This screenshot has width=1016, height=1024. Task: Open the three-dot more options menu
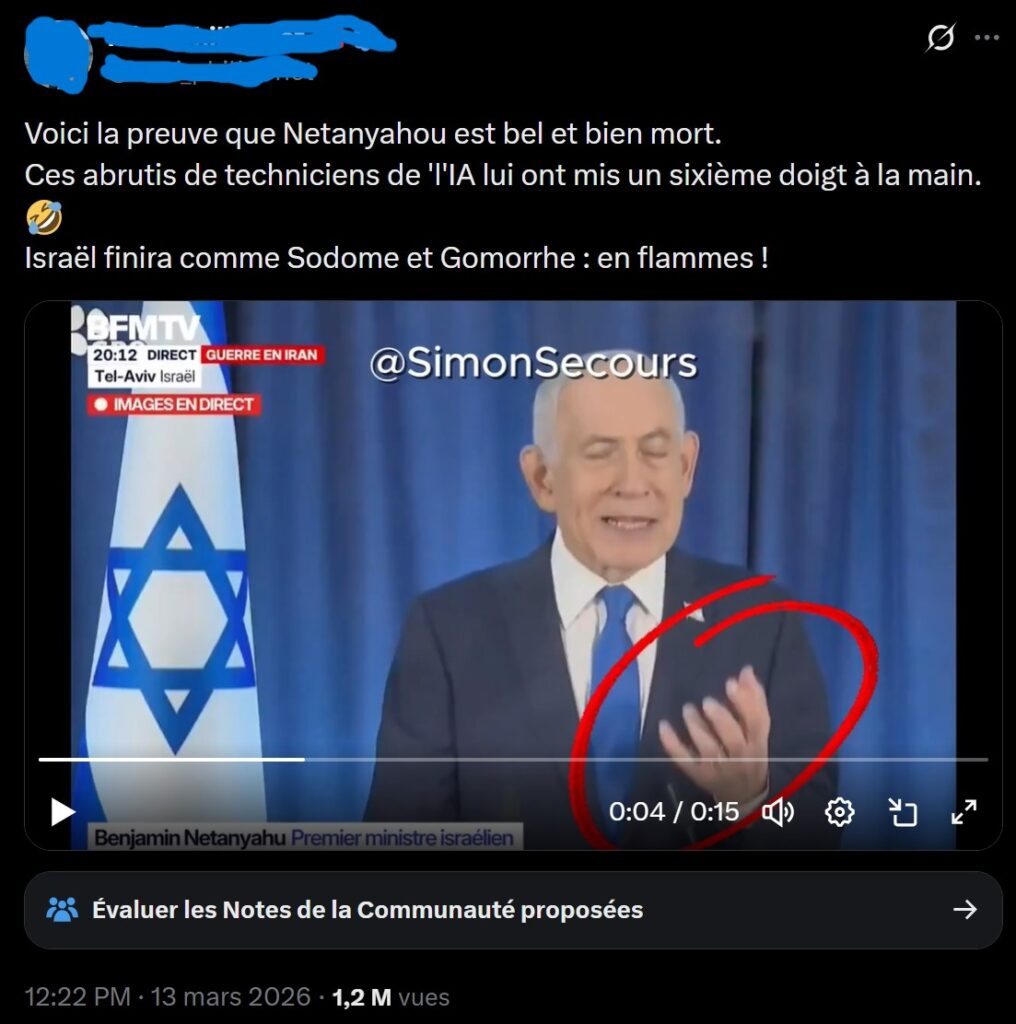pos(987,38)
